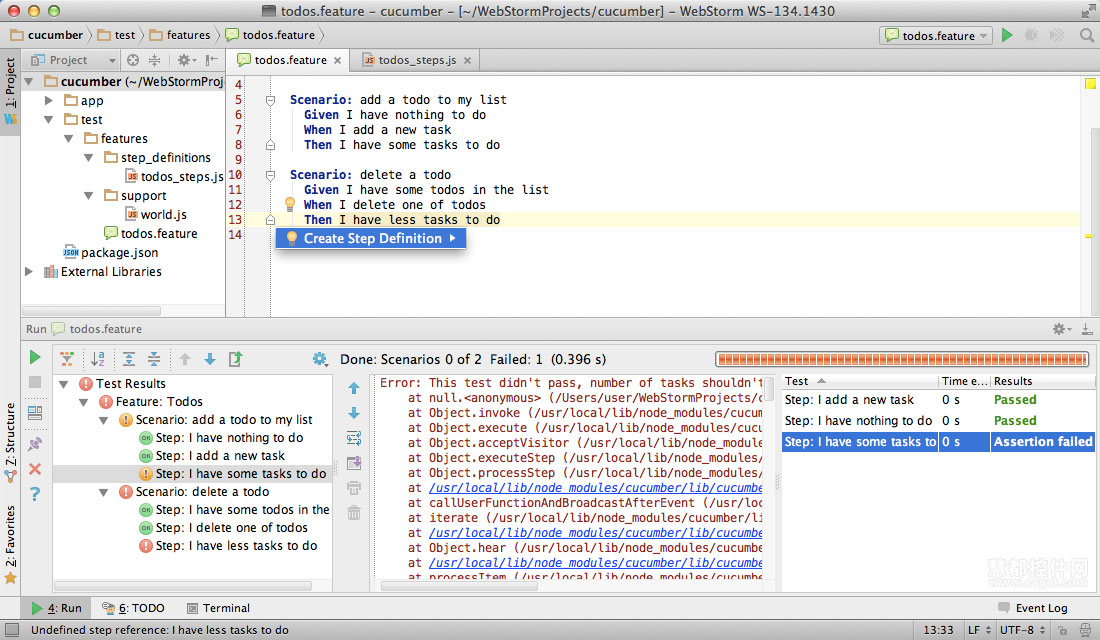The width and height of the screenshot is (1100, 640).
Task: Go to next failed test arrow
Action: (x=210, y=359)
